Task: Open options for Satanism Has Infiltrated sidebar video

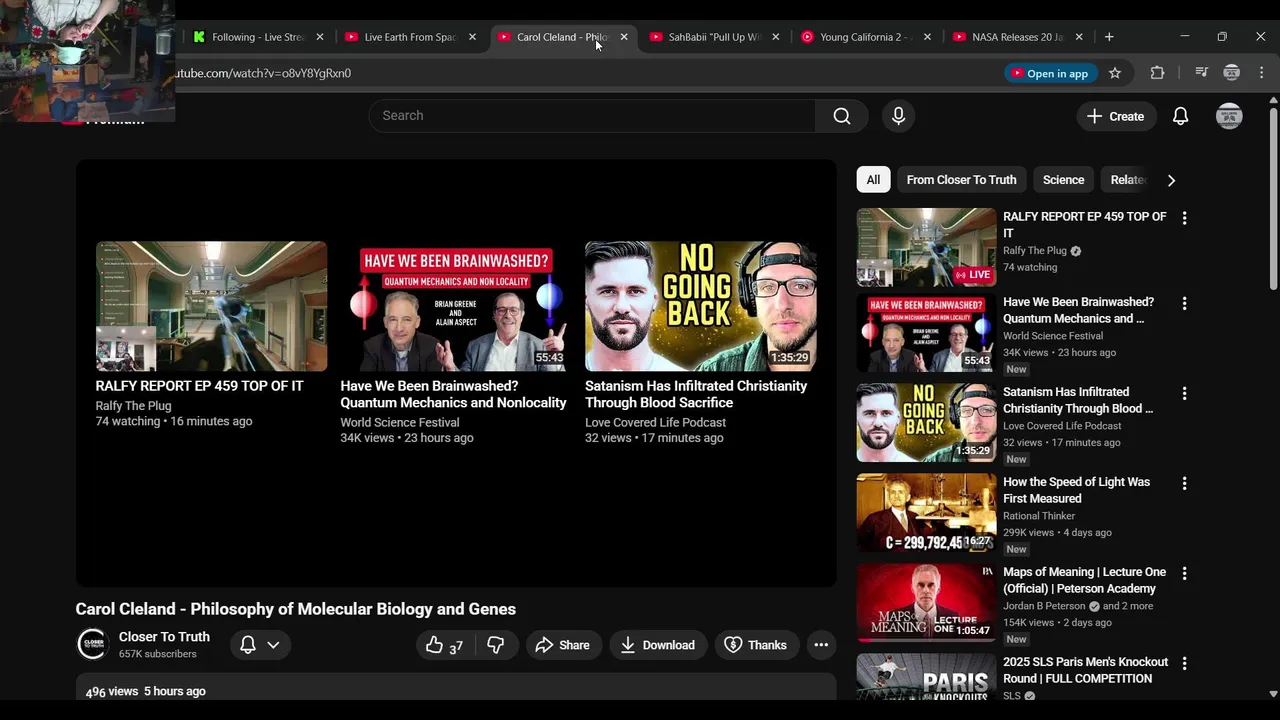Action: coord(1184,393)
